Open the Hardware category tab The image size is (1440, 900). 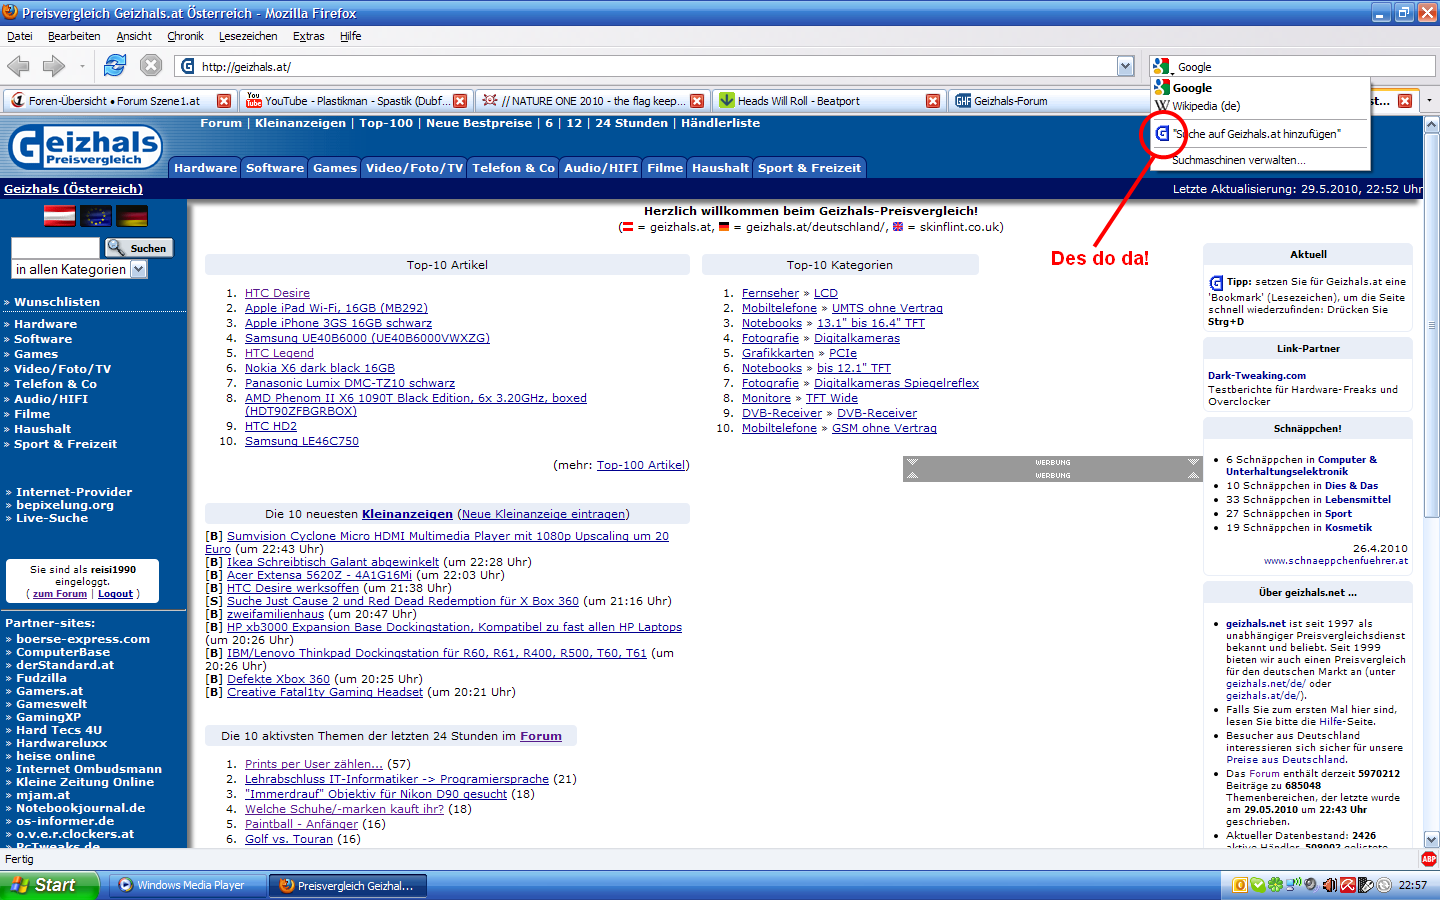click(x=205, y=168)
